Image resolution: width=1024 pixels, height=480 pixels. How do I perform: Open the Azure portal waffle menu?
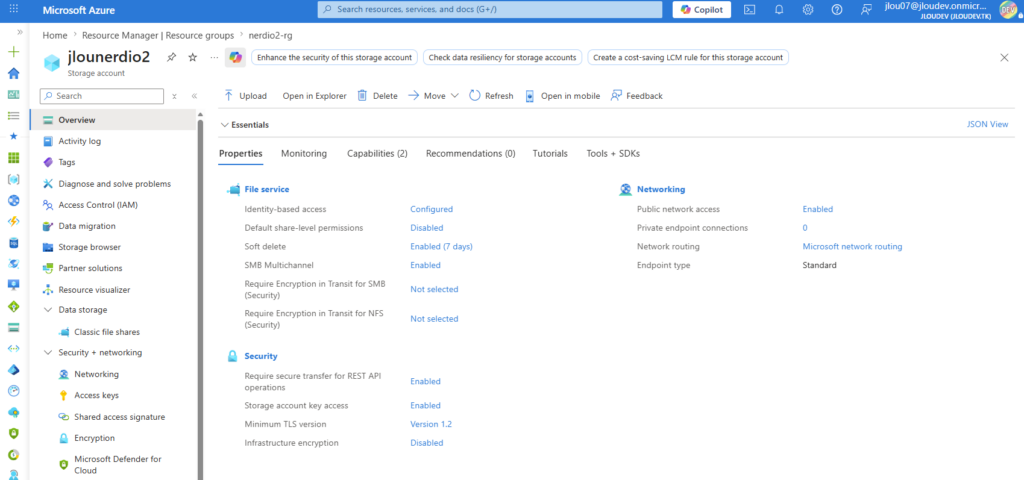click(x=14, y=10)
